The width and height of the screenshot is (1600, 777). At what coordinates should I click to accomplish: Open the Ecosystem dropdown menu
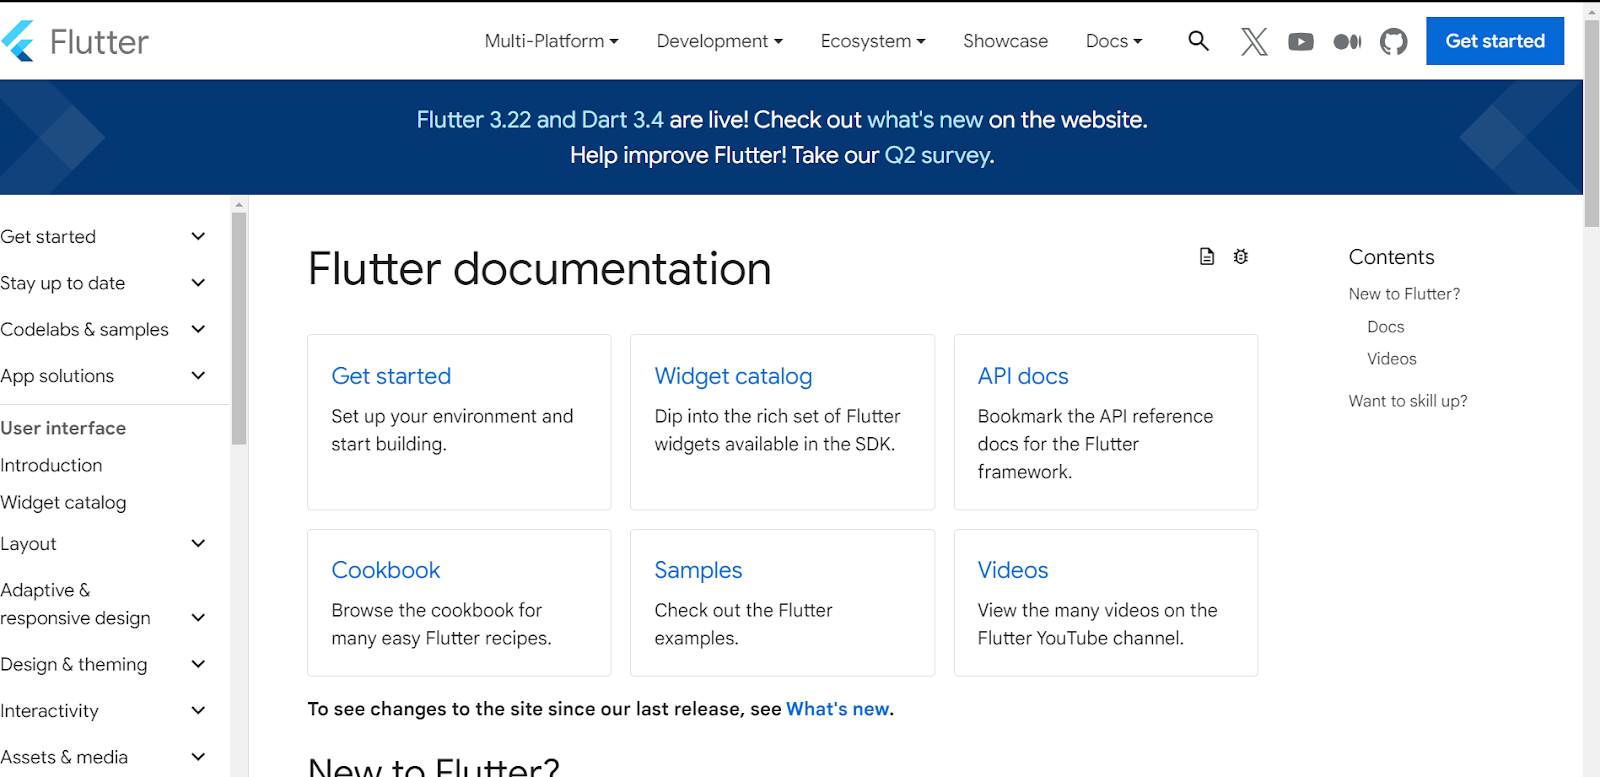pos(873,41)
